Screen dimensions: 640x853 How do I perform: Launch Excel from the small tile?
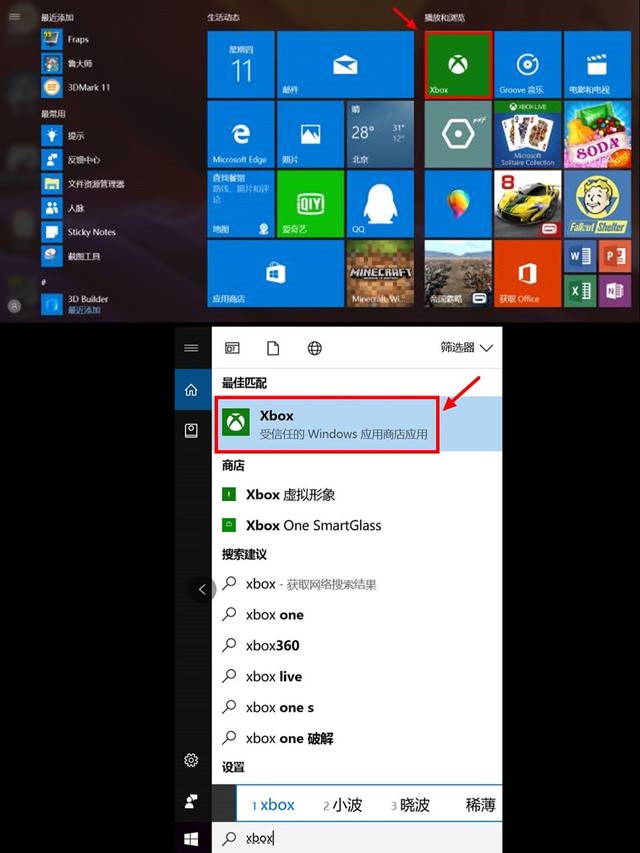pyautogui.click(x=580, y=290)
